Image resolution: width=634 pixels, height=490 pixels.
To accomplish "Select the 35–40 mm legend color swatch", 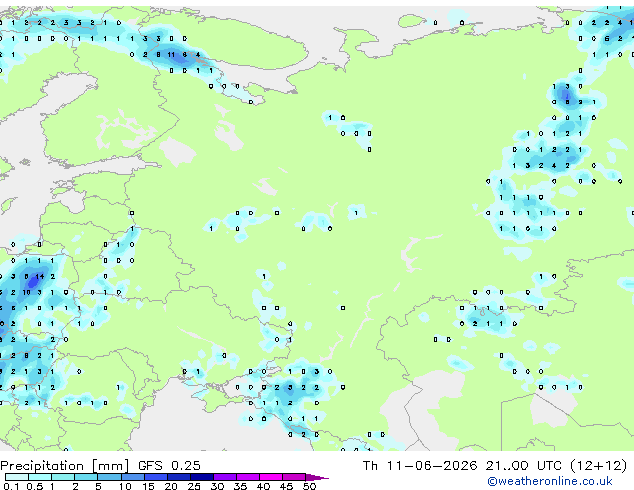I will [x=248, y=477].
